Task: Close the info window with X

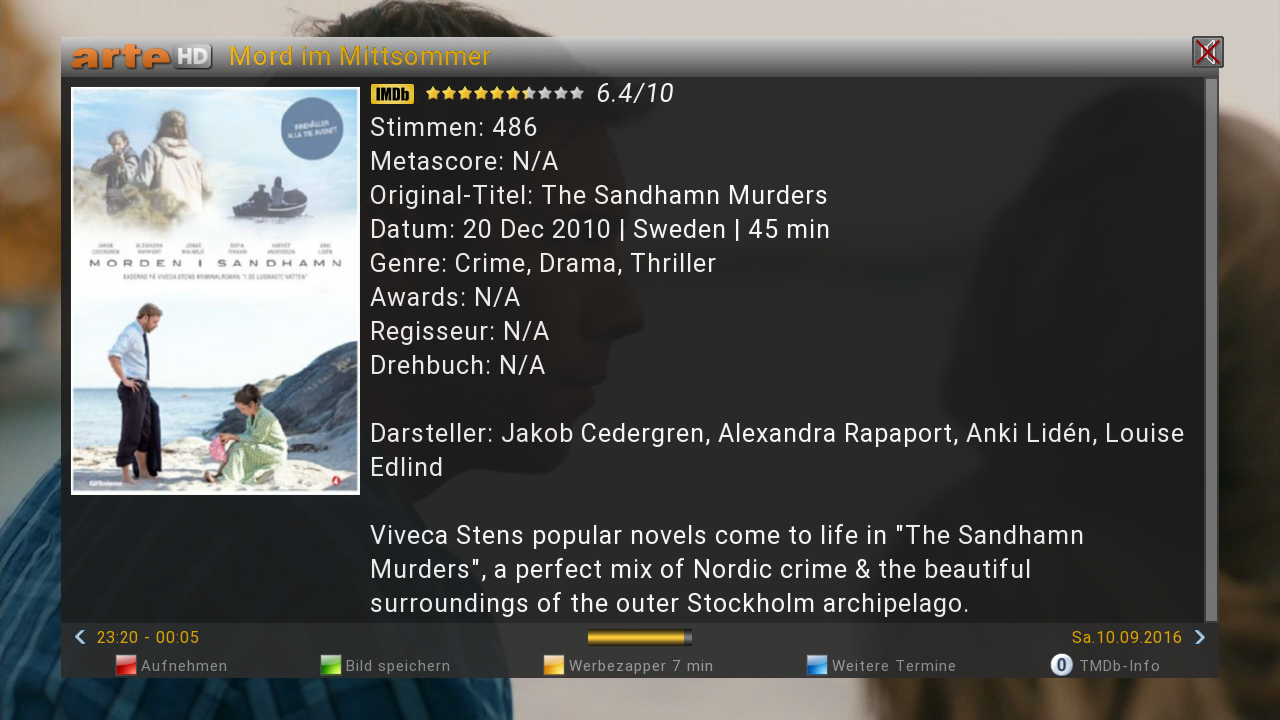Action: tap(1208, 52)
